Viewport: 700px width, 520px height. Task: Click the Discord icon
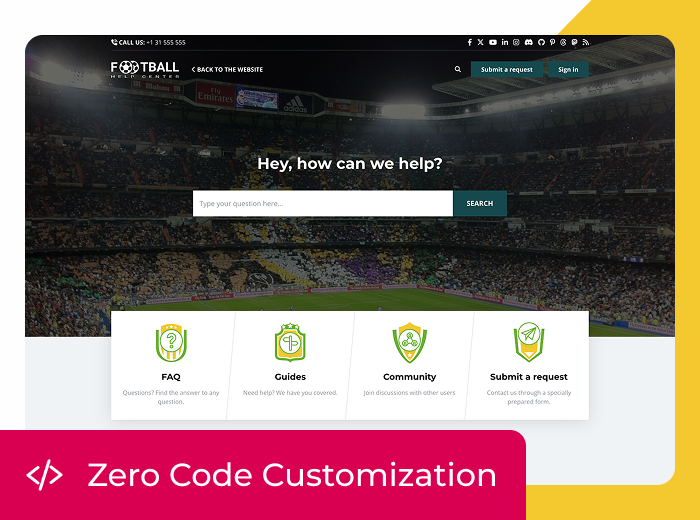[x=529, y=42]
